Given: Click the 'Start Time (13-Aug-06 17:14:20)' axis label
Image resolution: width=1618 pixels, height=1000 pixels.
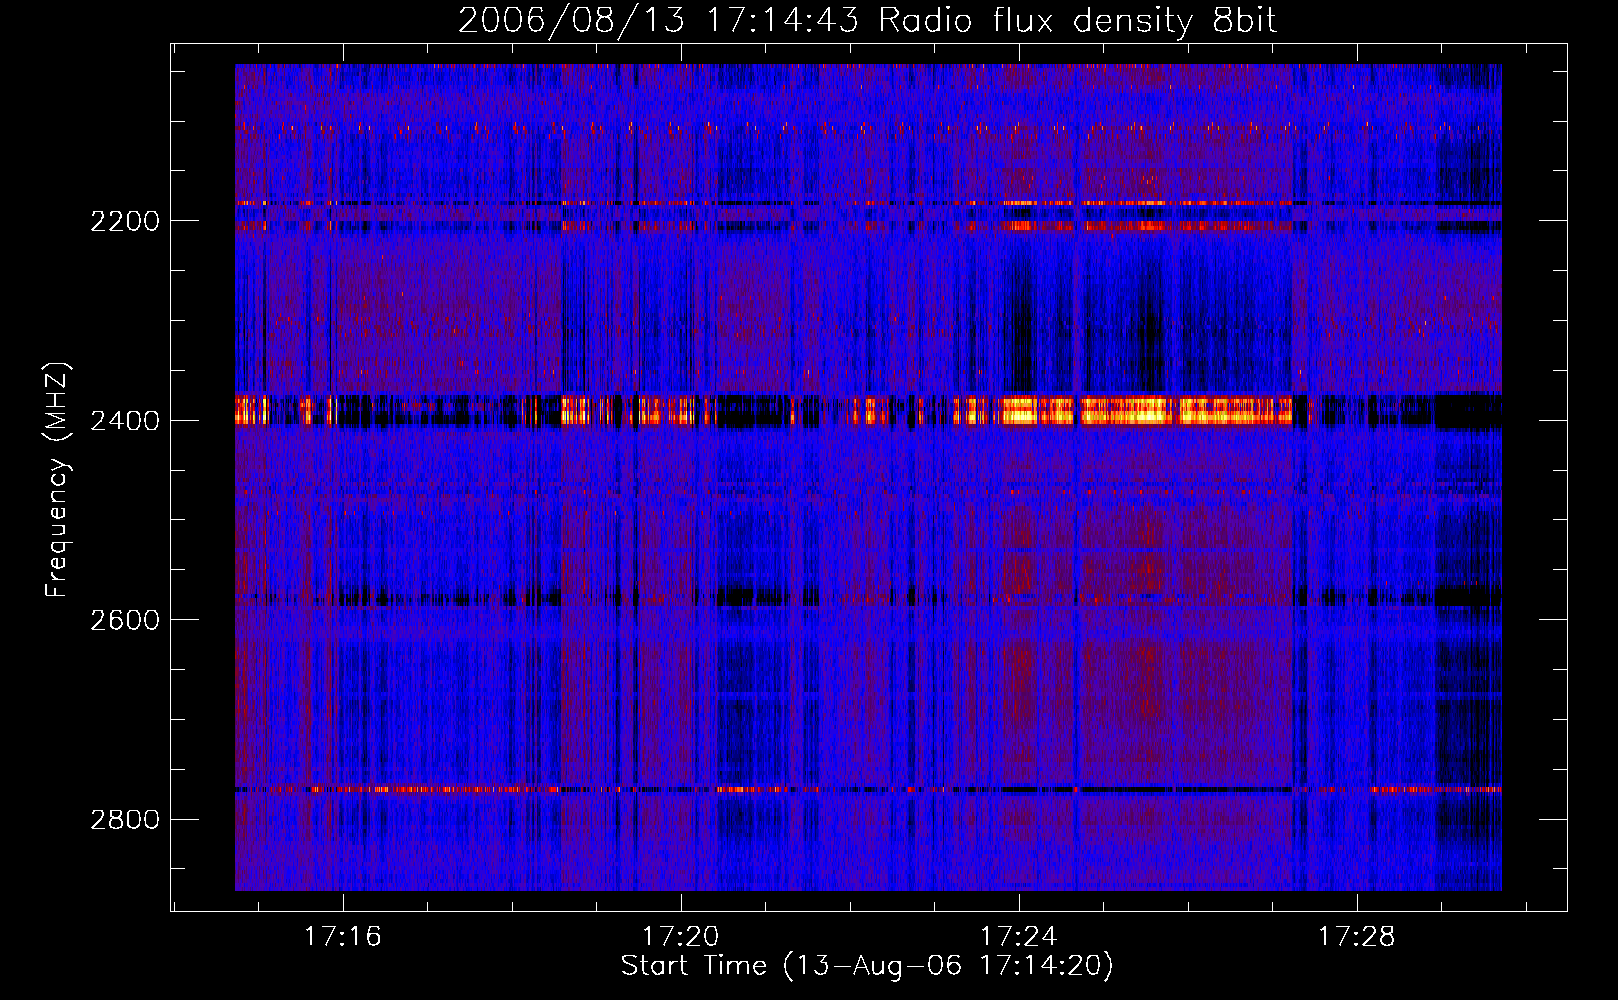Looking at the screenshot, I should [867, 966].
